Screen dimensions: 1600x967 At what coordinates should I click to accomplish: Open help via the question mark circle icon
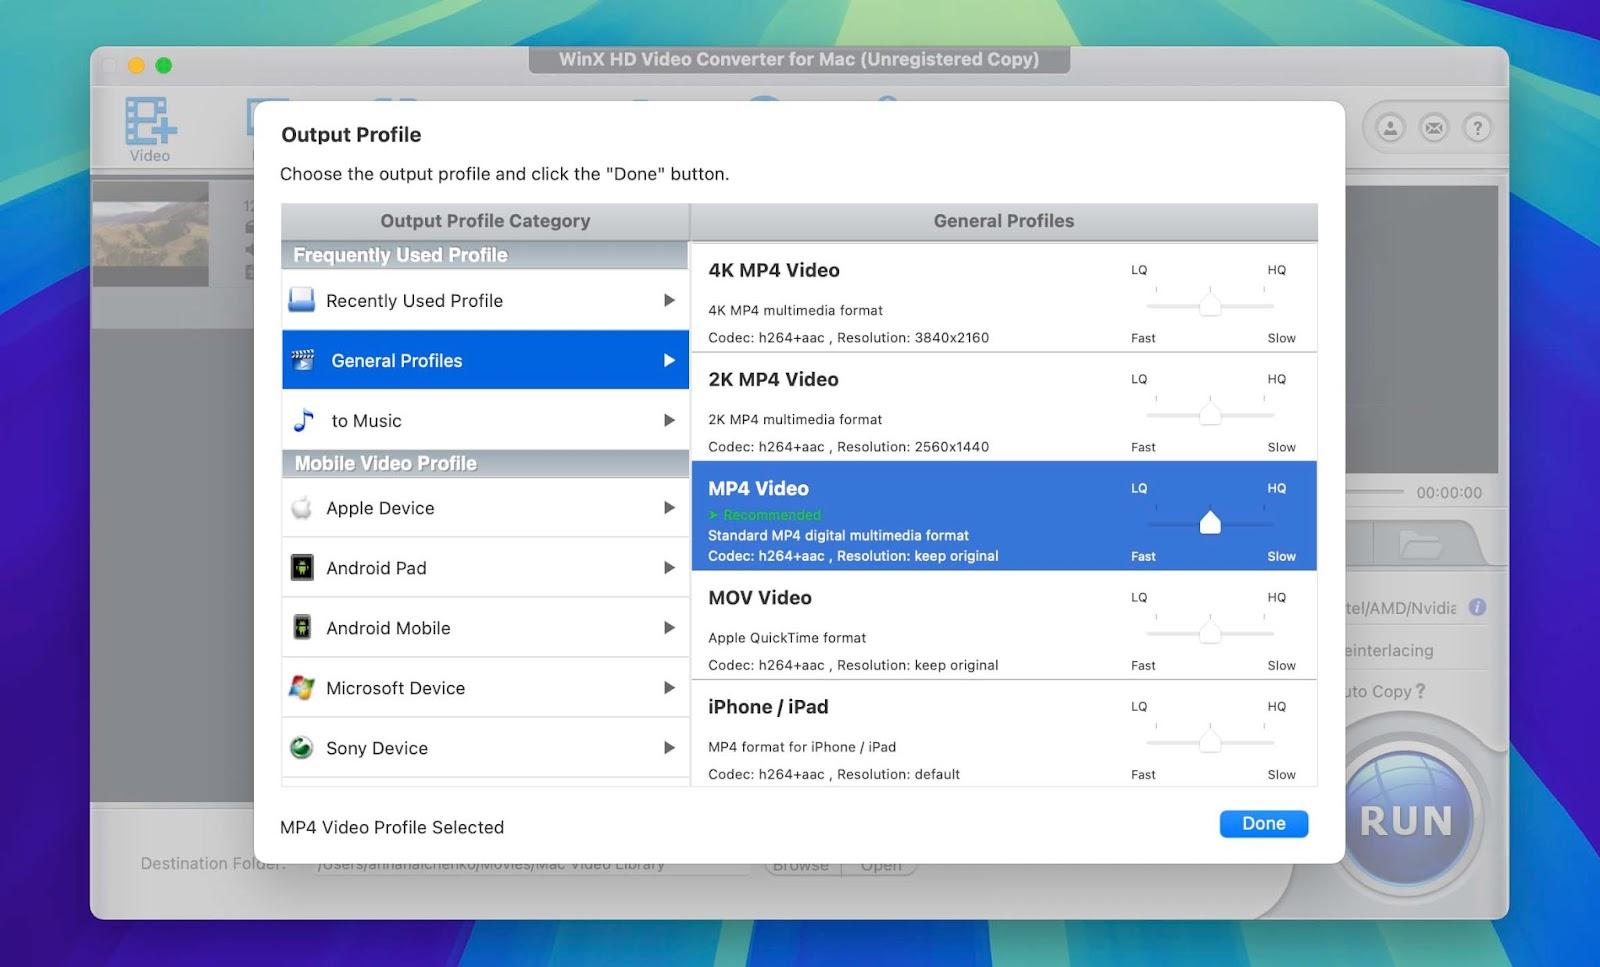[x=1477, y=128]
